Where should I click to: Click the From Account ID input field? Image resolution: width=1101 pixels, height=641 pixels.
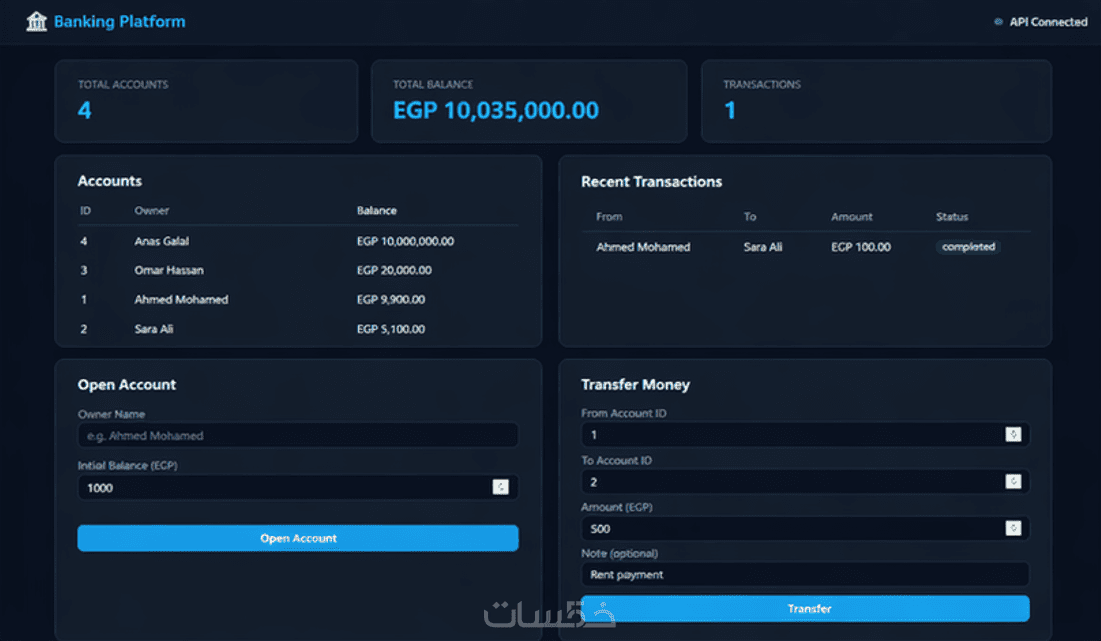[805, 435]
